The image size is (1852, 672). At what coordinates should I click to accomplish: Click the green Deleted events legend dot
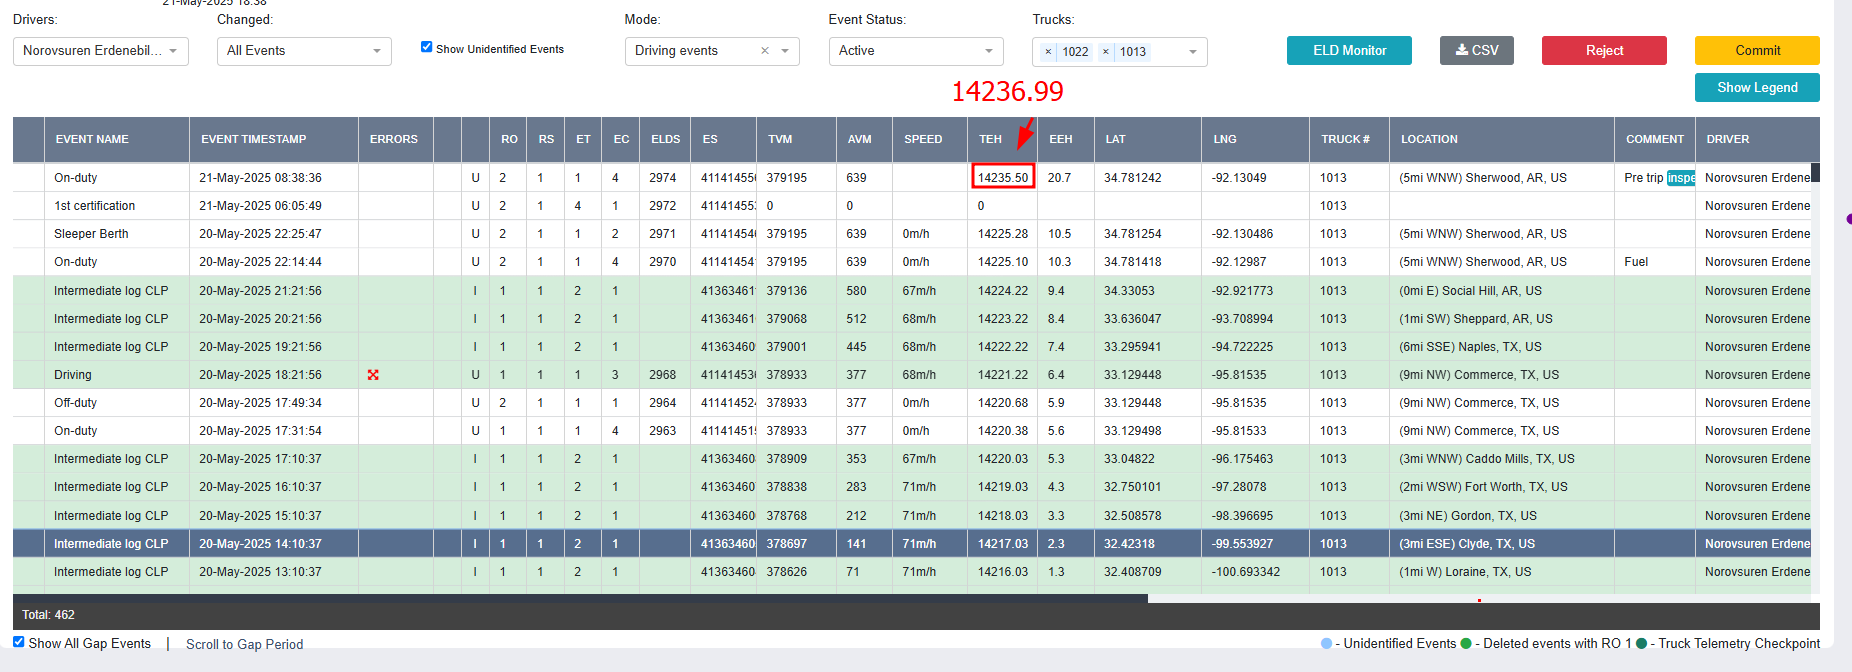(x=1466, y=644)
